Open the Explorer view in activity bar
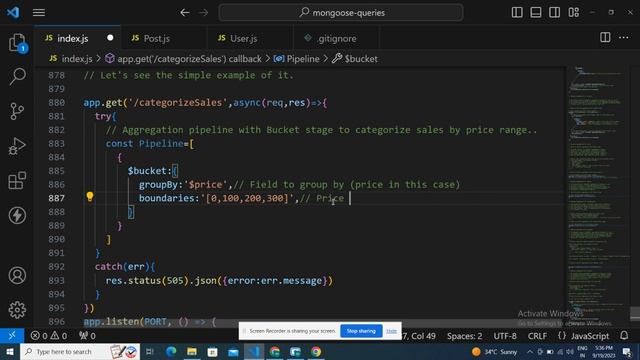This screenshot has height=360, width=640. click(17, 43)
